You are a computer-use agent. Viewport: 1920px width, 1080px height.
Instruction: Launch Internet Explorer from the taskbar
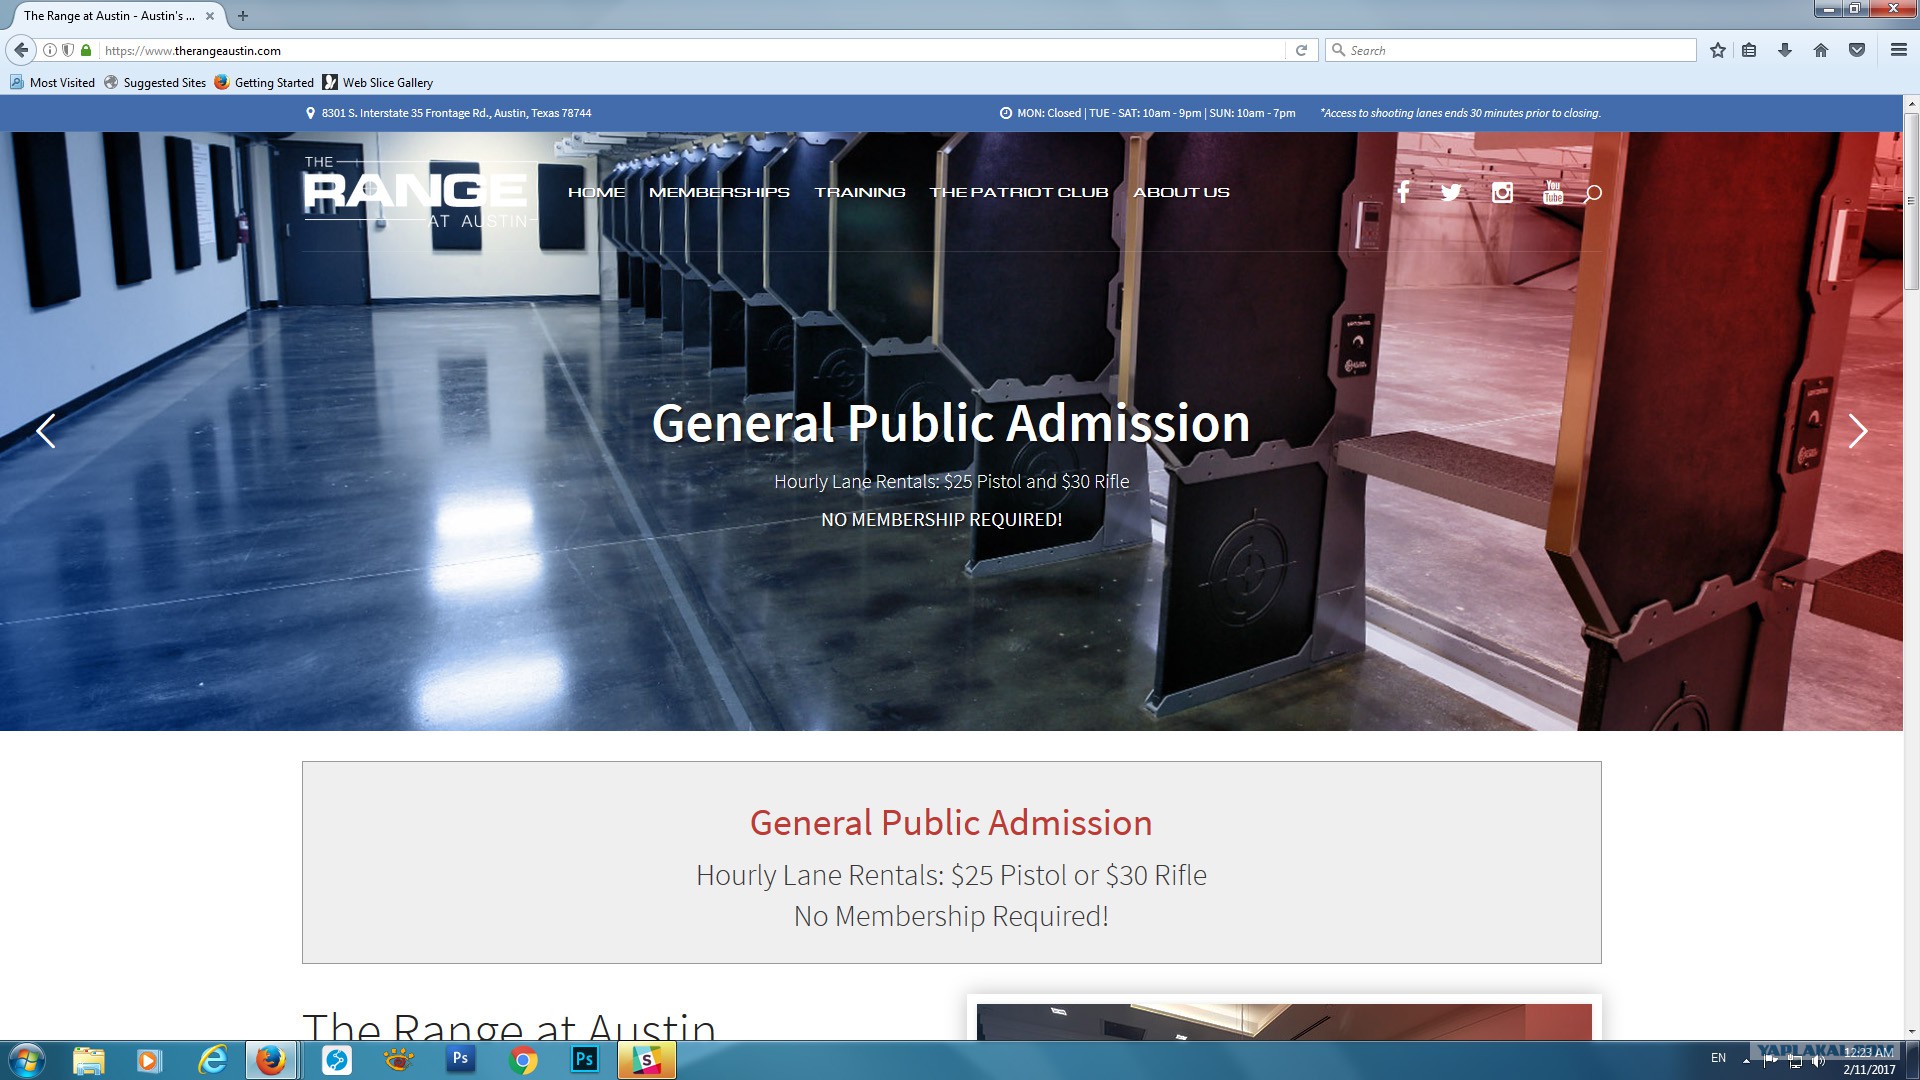[x=212, y=1060]
